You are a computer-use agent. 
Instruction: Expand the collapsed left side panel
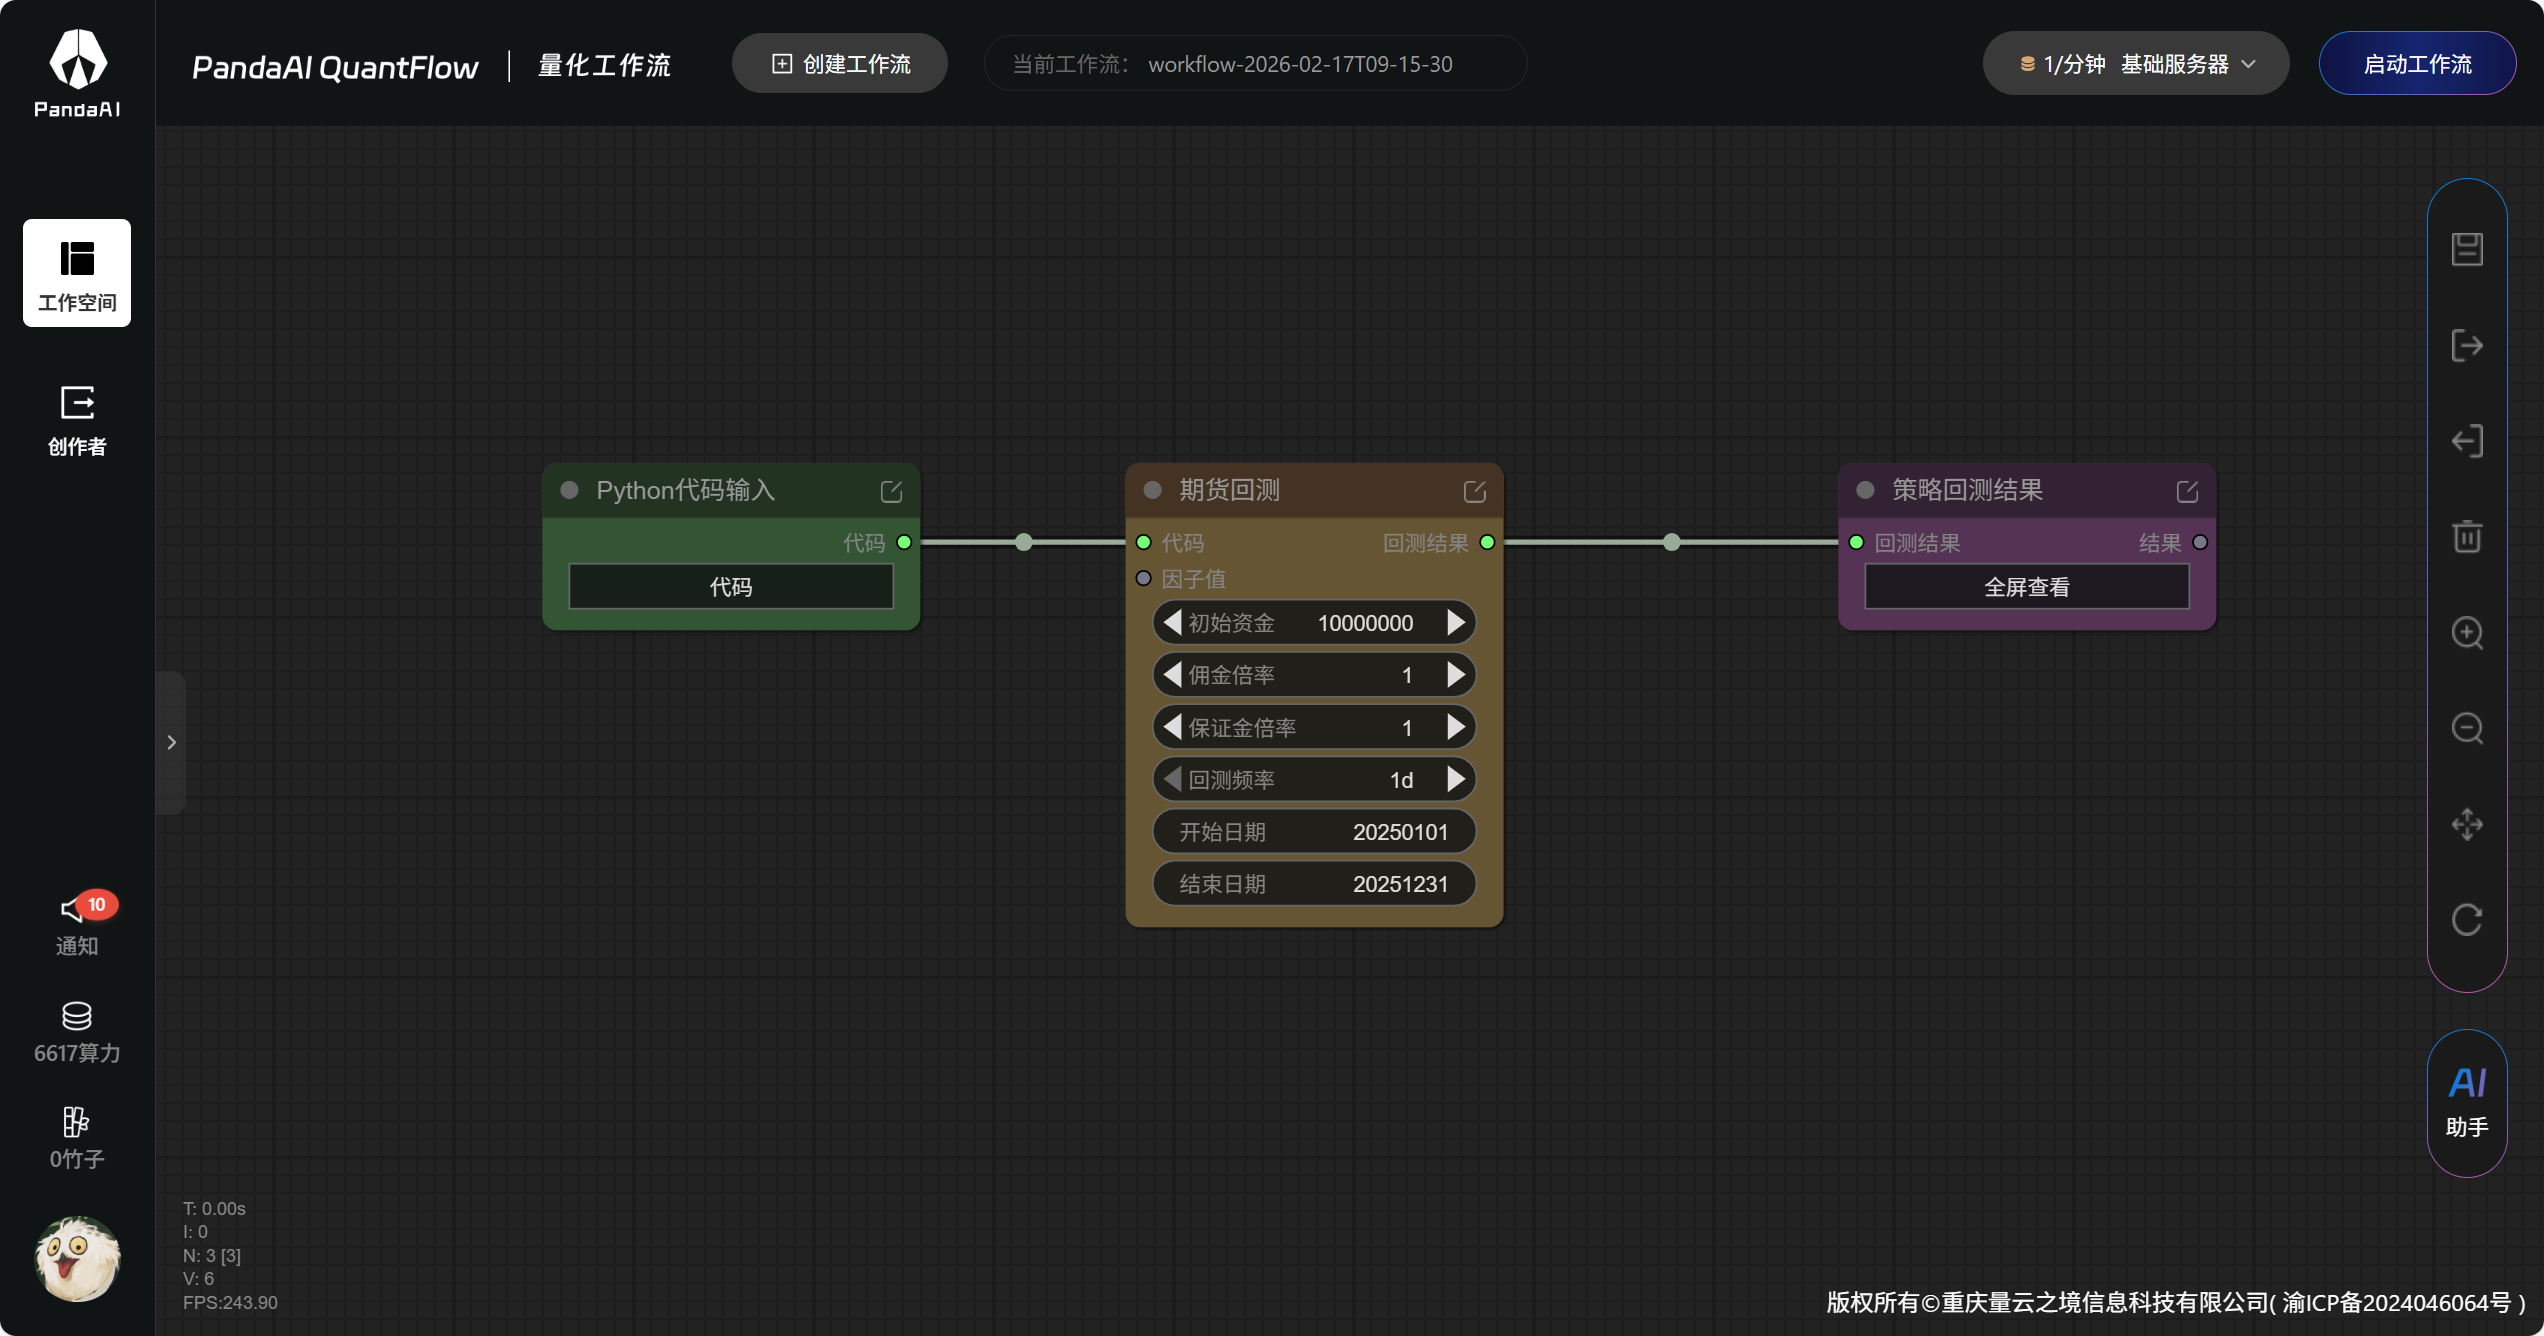click(x=171, y=742)
